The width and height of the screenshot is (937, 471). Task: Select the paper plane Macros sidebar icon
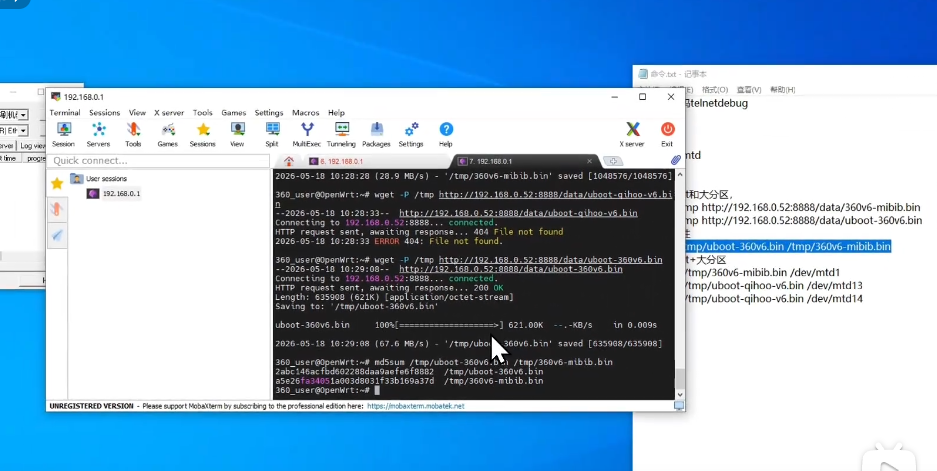point(57,236)
